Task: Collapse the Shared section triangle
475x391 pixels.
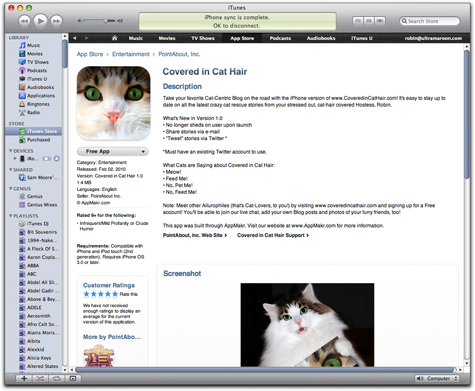Action: (11, 170)
